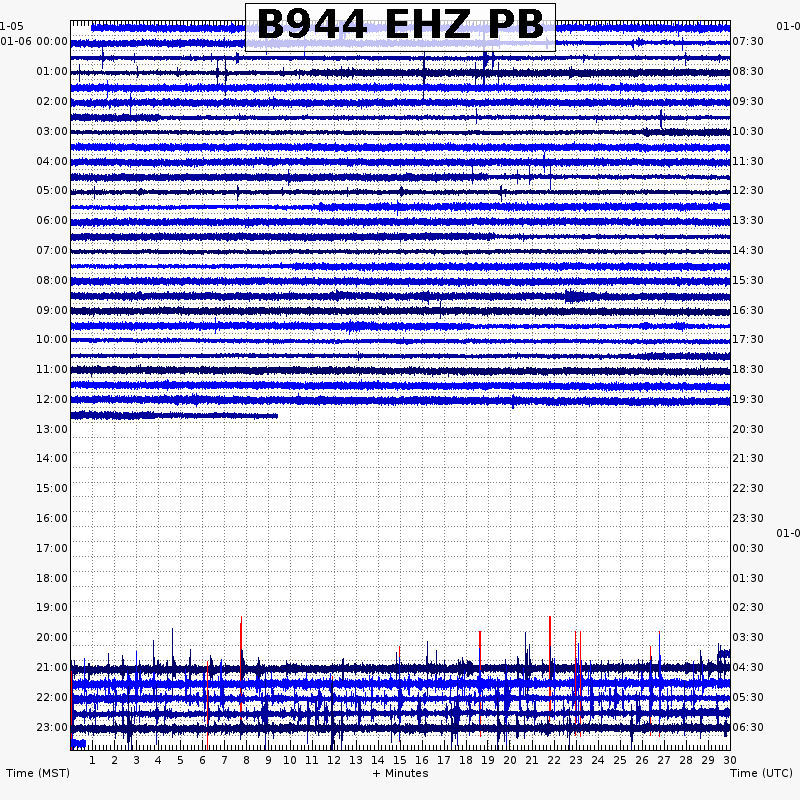
Task: Click minute tick label 22
Action: click(x=554, y=760)
